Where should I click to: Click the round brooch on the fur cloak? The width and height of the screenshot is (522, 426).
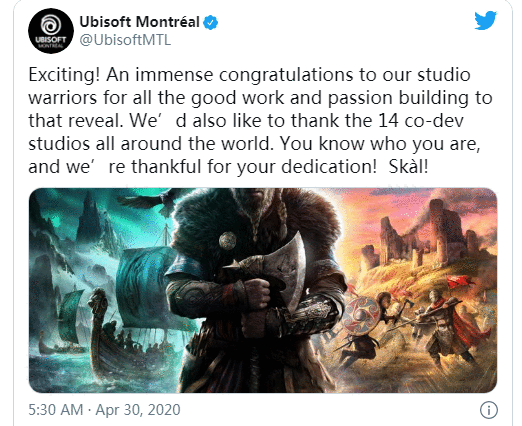[x=228, y=240]
